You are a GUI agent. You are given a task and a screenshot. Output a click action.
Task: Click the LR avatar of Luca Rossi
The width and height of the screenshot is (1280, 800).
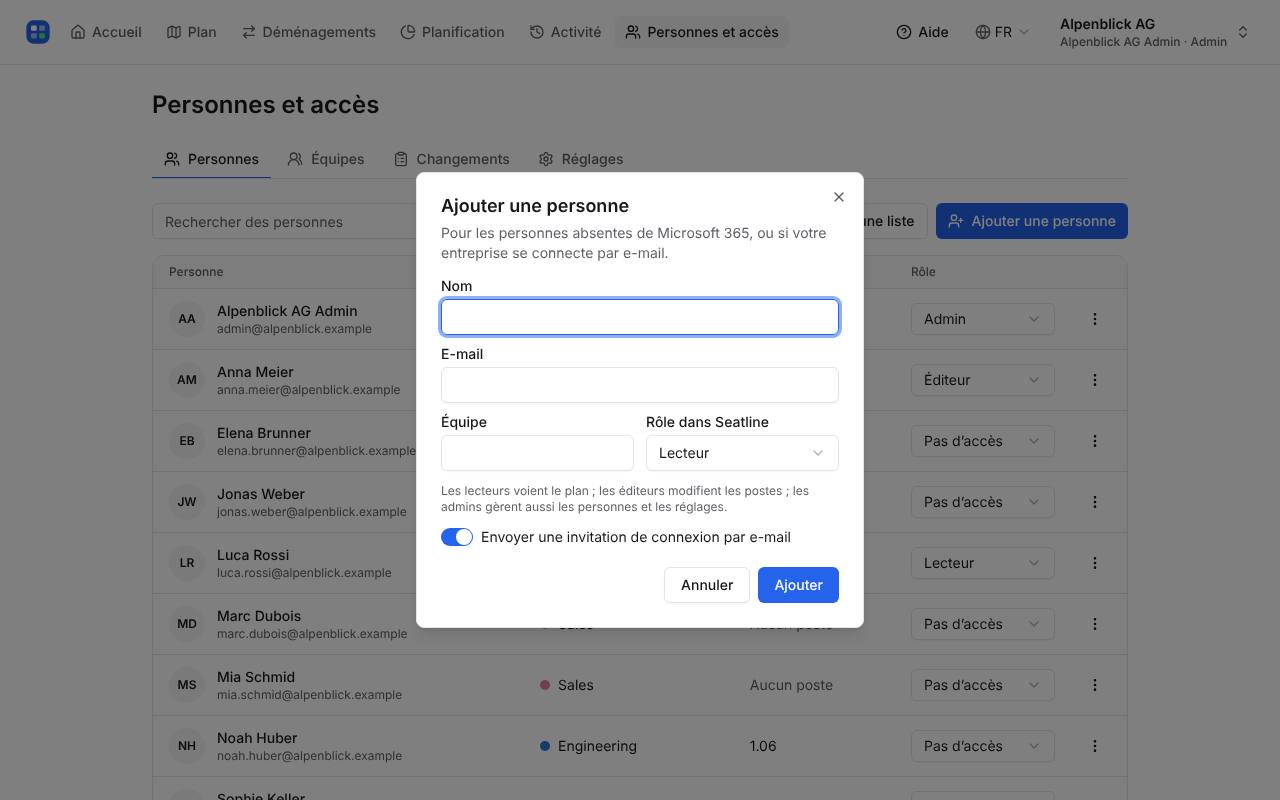187,563
